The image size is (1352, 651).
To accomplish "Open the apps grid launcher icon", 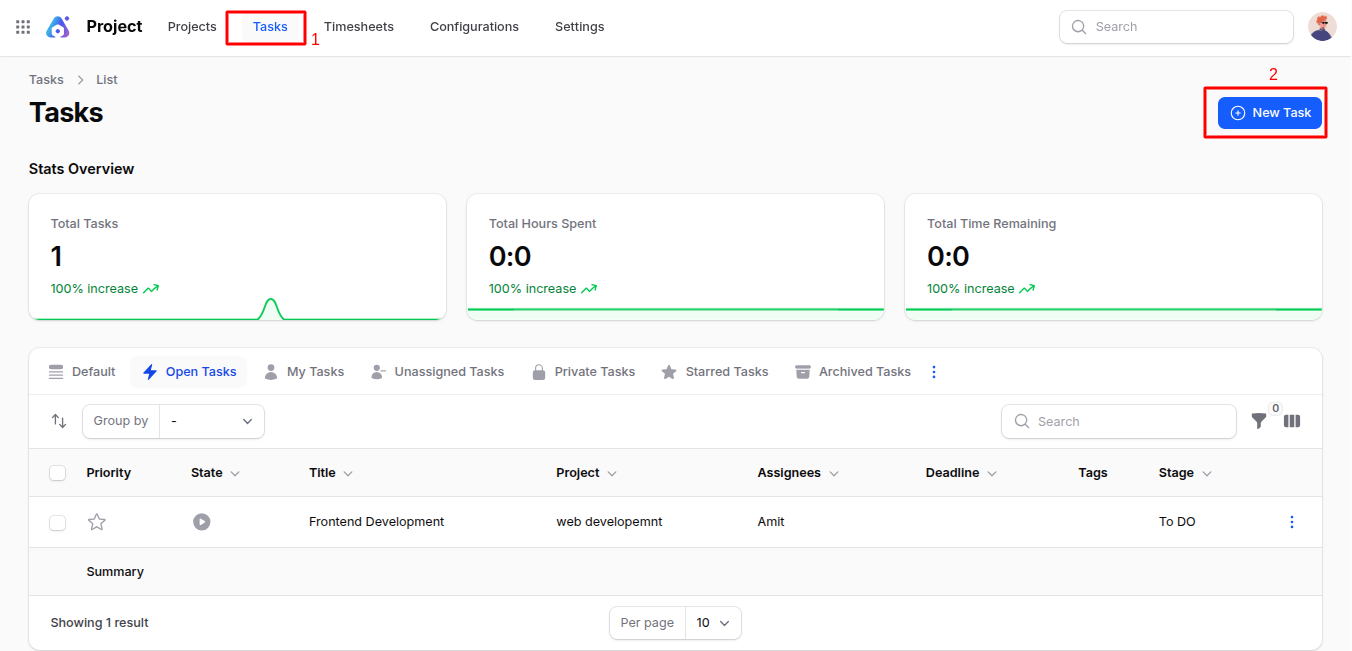I will (23, 27).
